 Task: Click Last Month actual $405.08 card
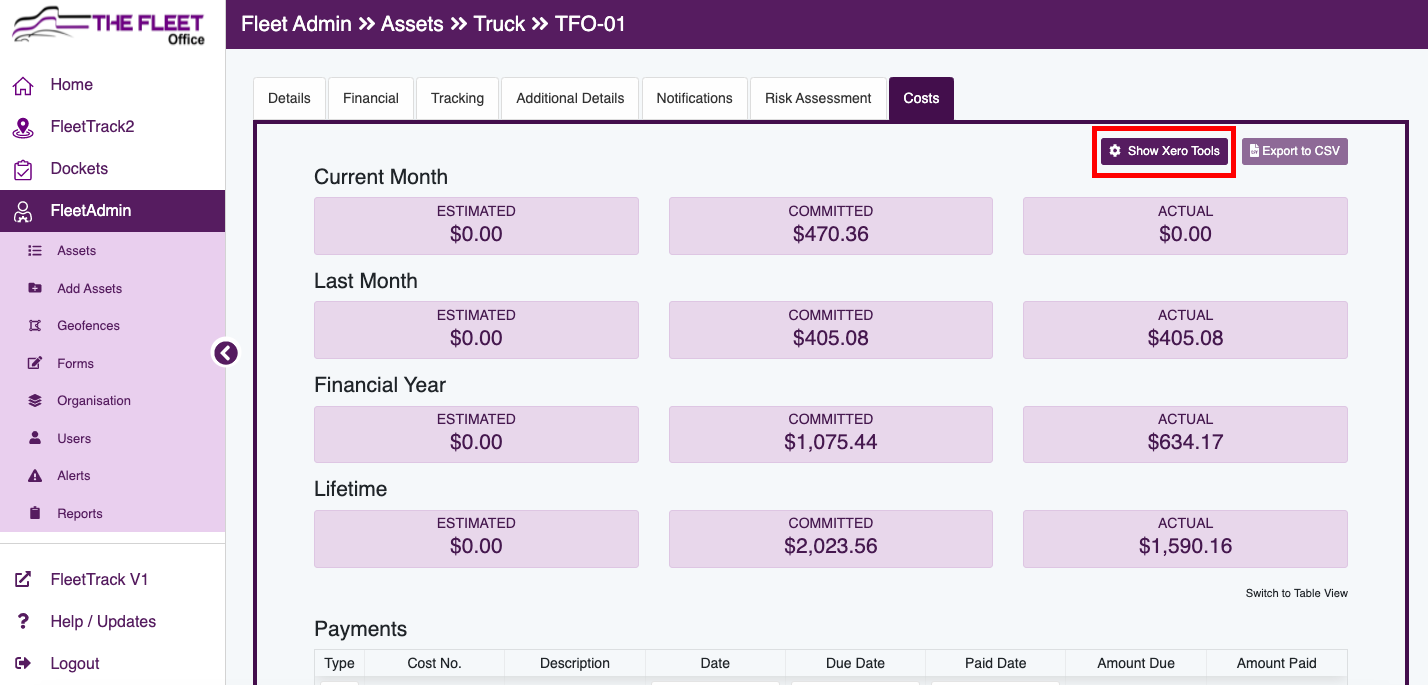1185,330
